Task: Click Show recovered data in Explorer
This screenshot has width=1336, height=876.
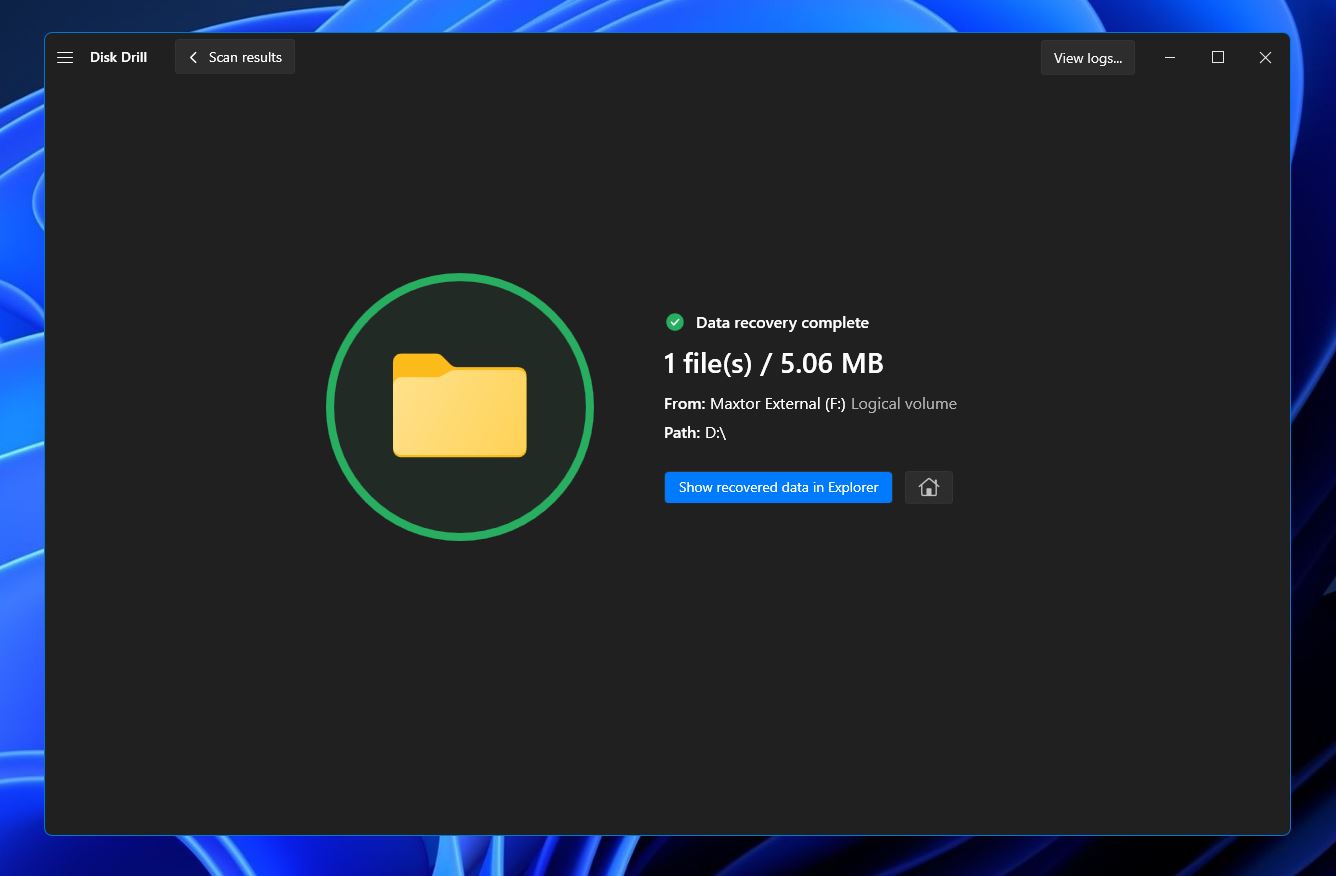Action: [x=778, y=487]
